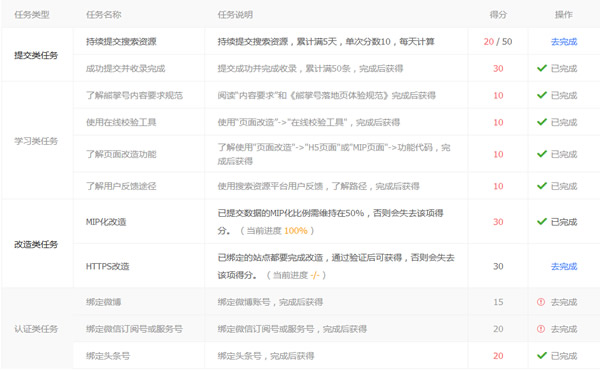Click the green checkmark for 成功提交并收录完成
Screen dimensions: 600x371
point(541,68)
